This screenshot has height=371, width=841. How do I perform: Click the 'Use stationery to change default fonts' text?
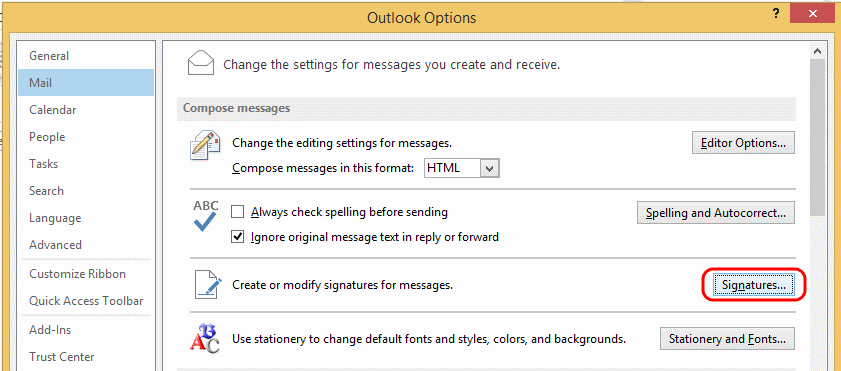pyautogui.click(x=429, y=339)
